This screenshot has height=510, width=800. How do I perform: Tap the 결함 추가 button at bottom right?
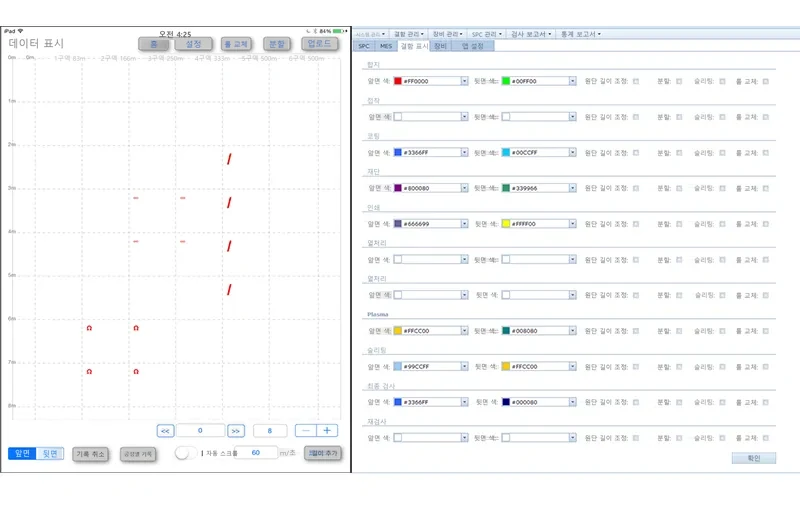pos(322,453)
